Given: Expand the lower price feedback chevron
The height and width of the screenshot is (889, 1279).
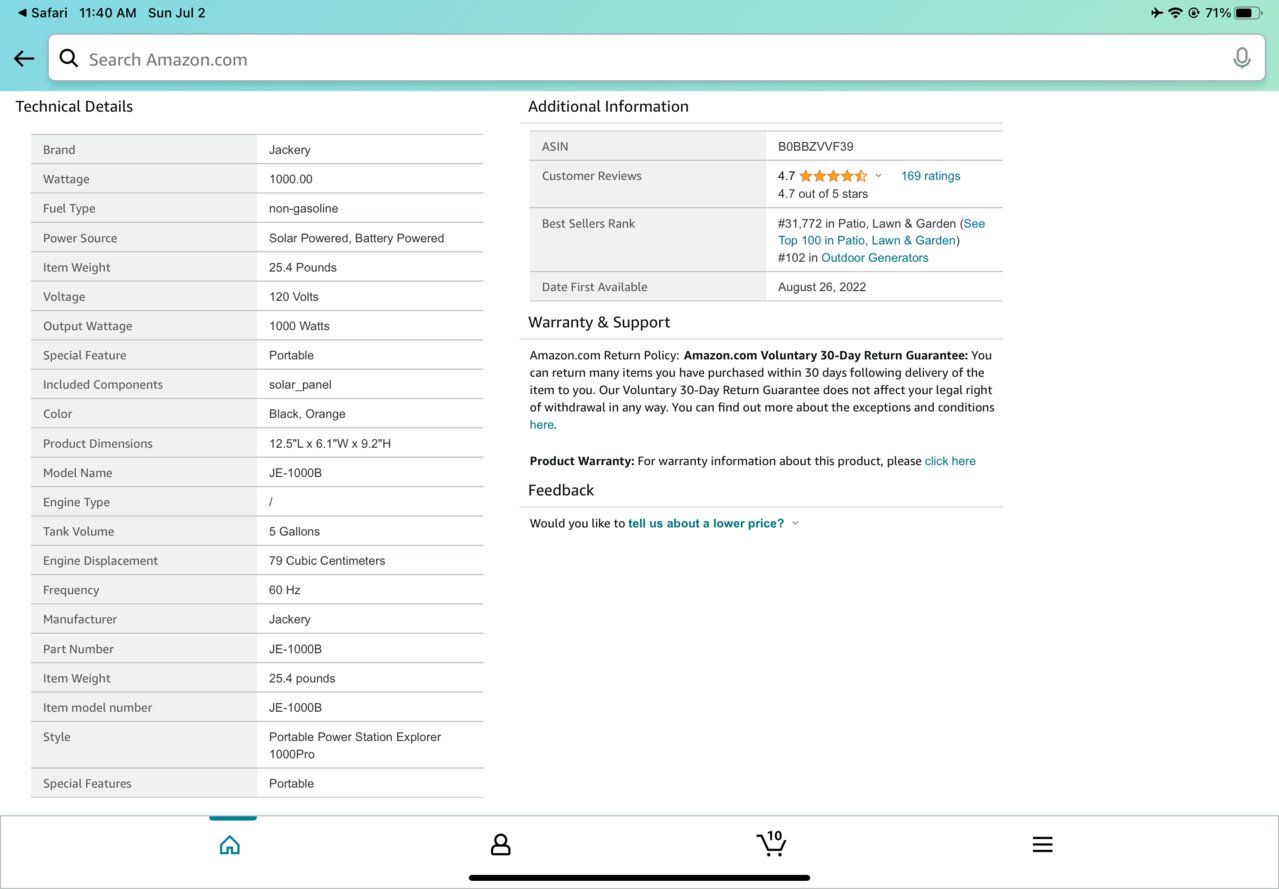Looking at the screenshot, I should (795, 523).
